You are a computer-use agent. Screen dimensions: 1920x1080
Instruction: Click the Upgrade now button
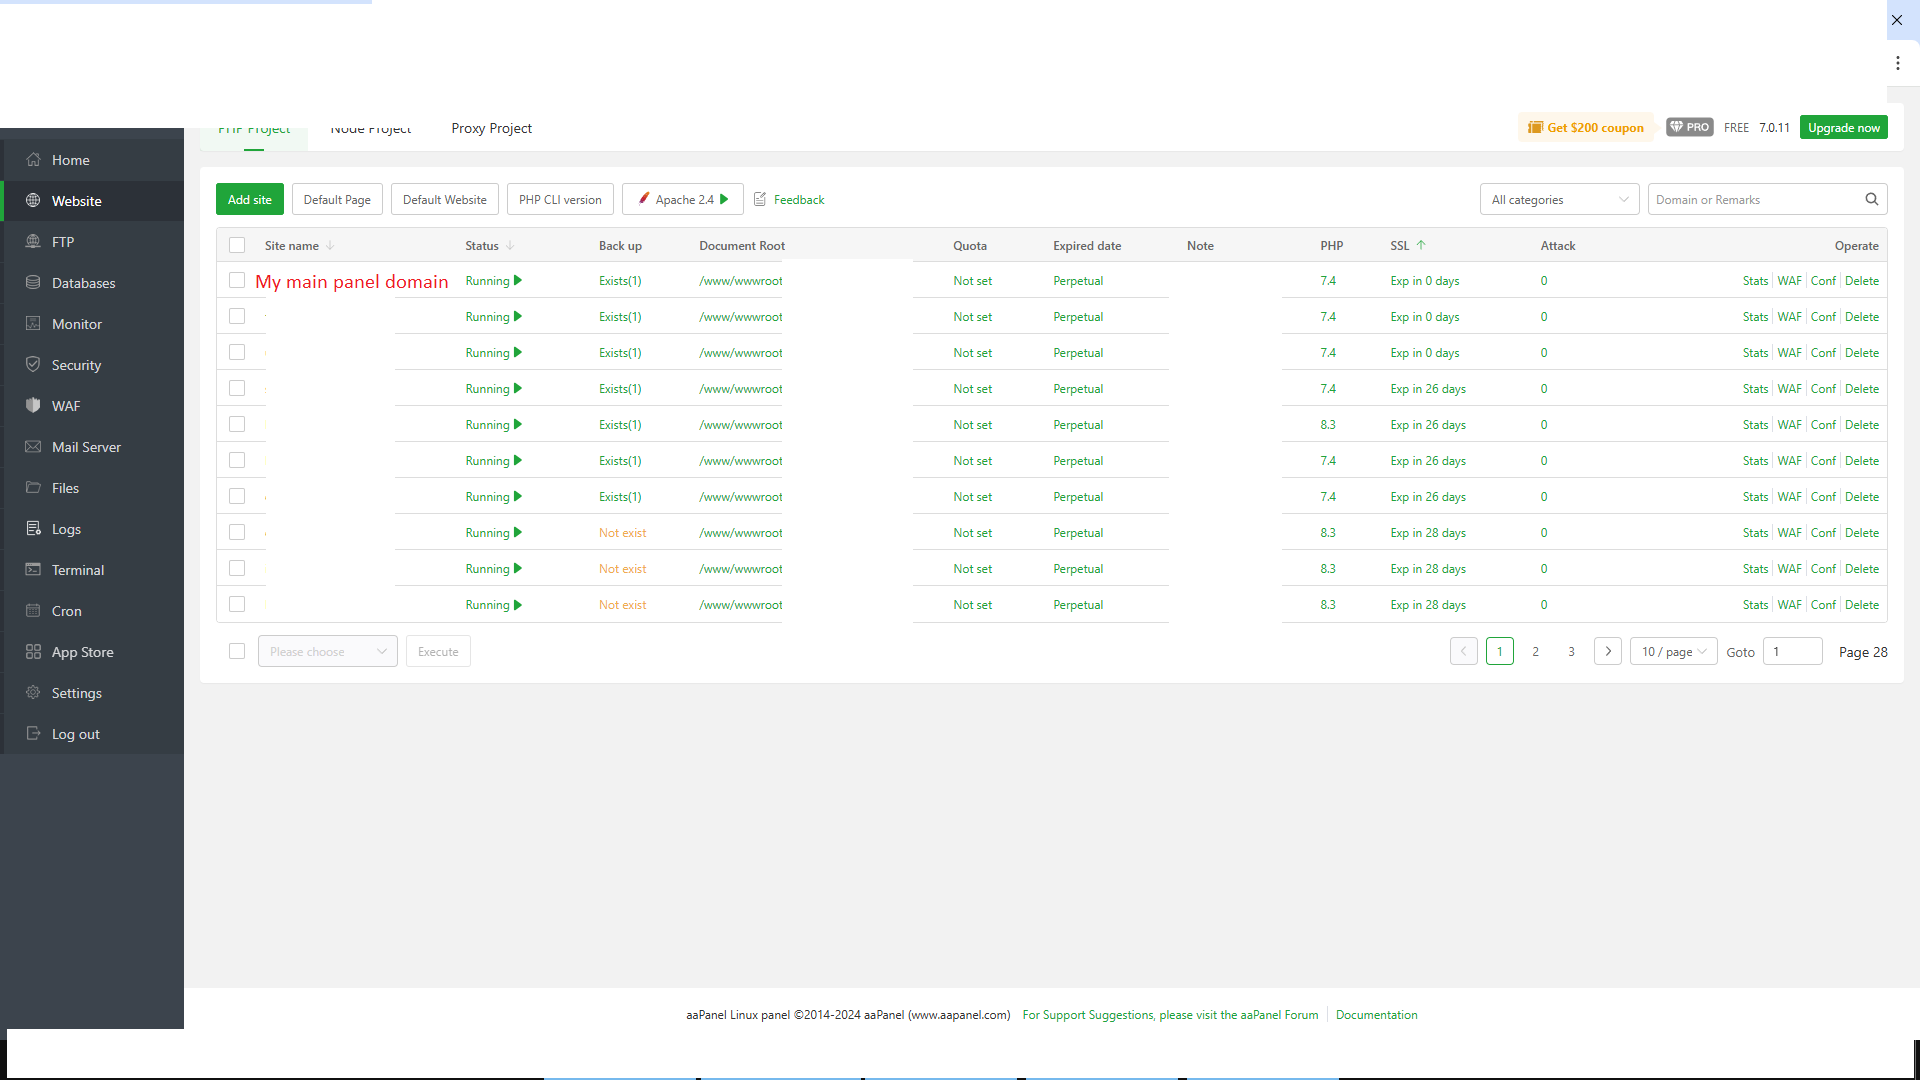point(1843,128)
